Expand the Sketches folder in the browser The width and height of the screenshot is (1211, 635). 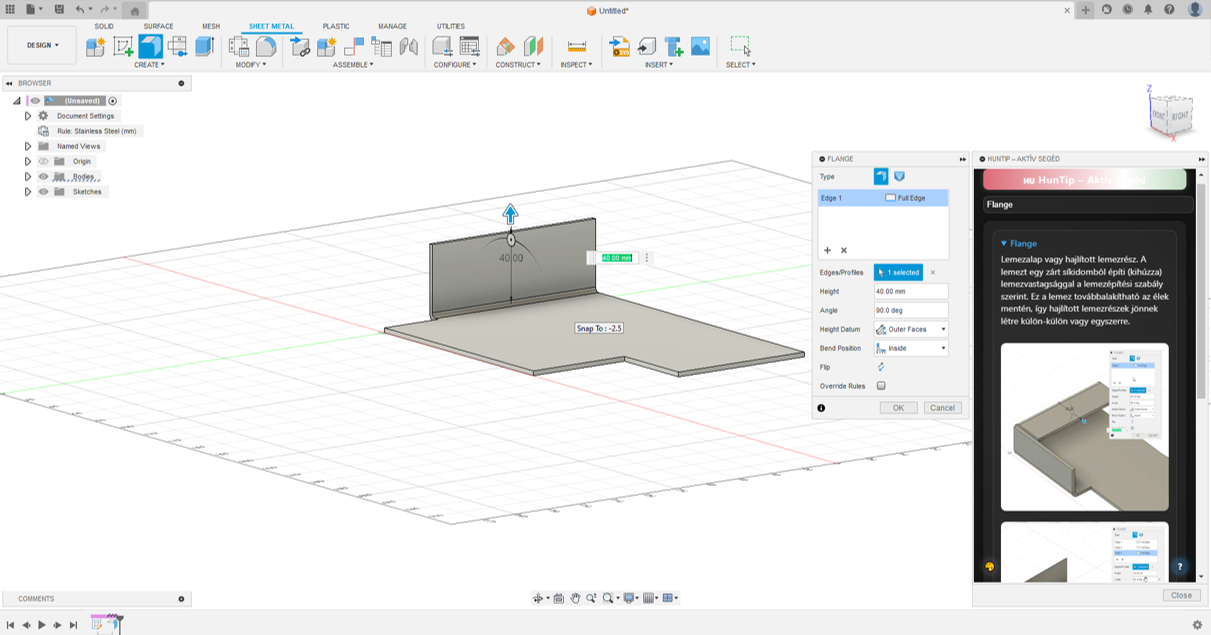pos(28,192)
